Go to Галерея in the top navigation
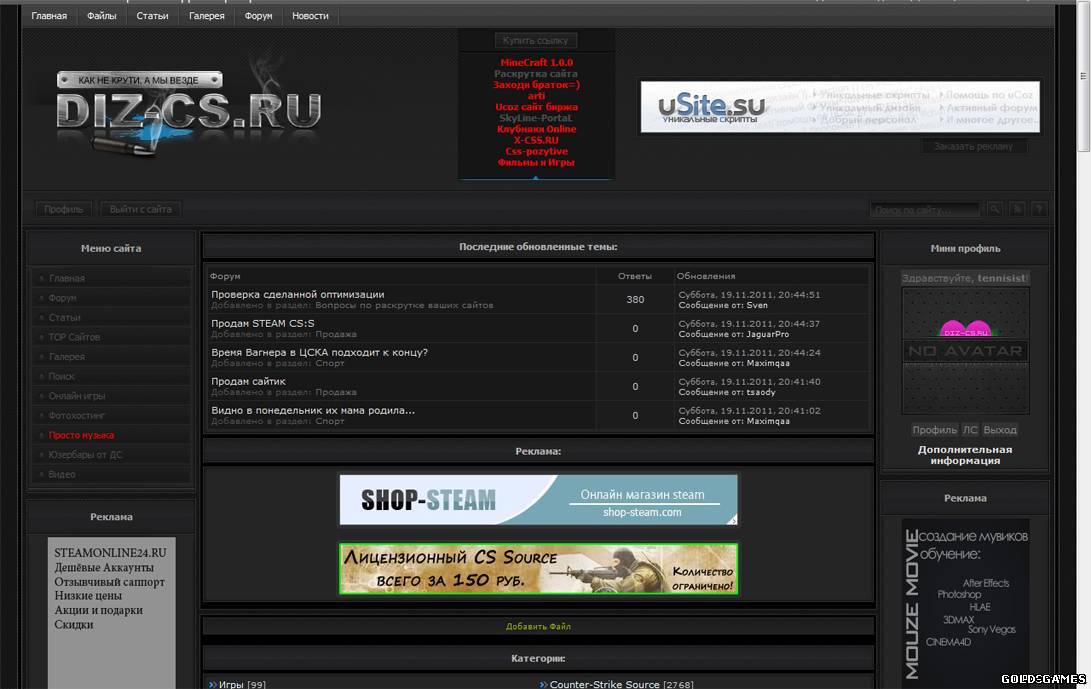This screenshot has width=1091, height=689. coord(206,16)
